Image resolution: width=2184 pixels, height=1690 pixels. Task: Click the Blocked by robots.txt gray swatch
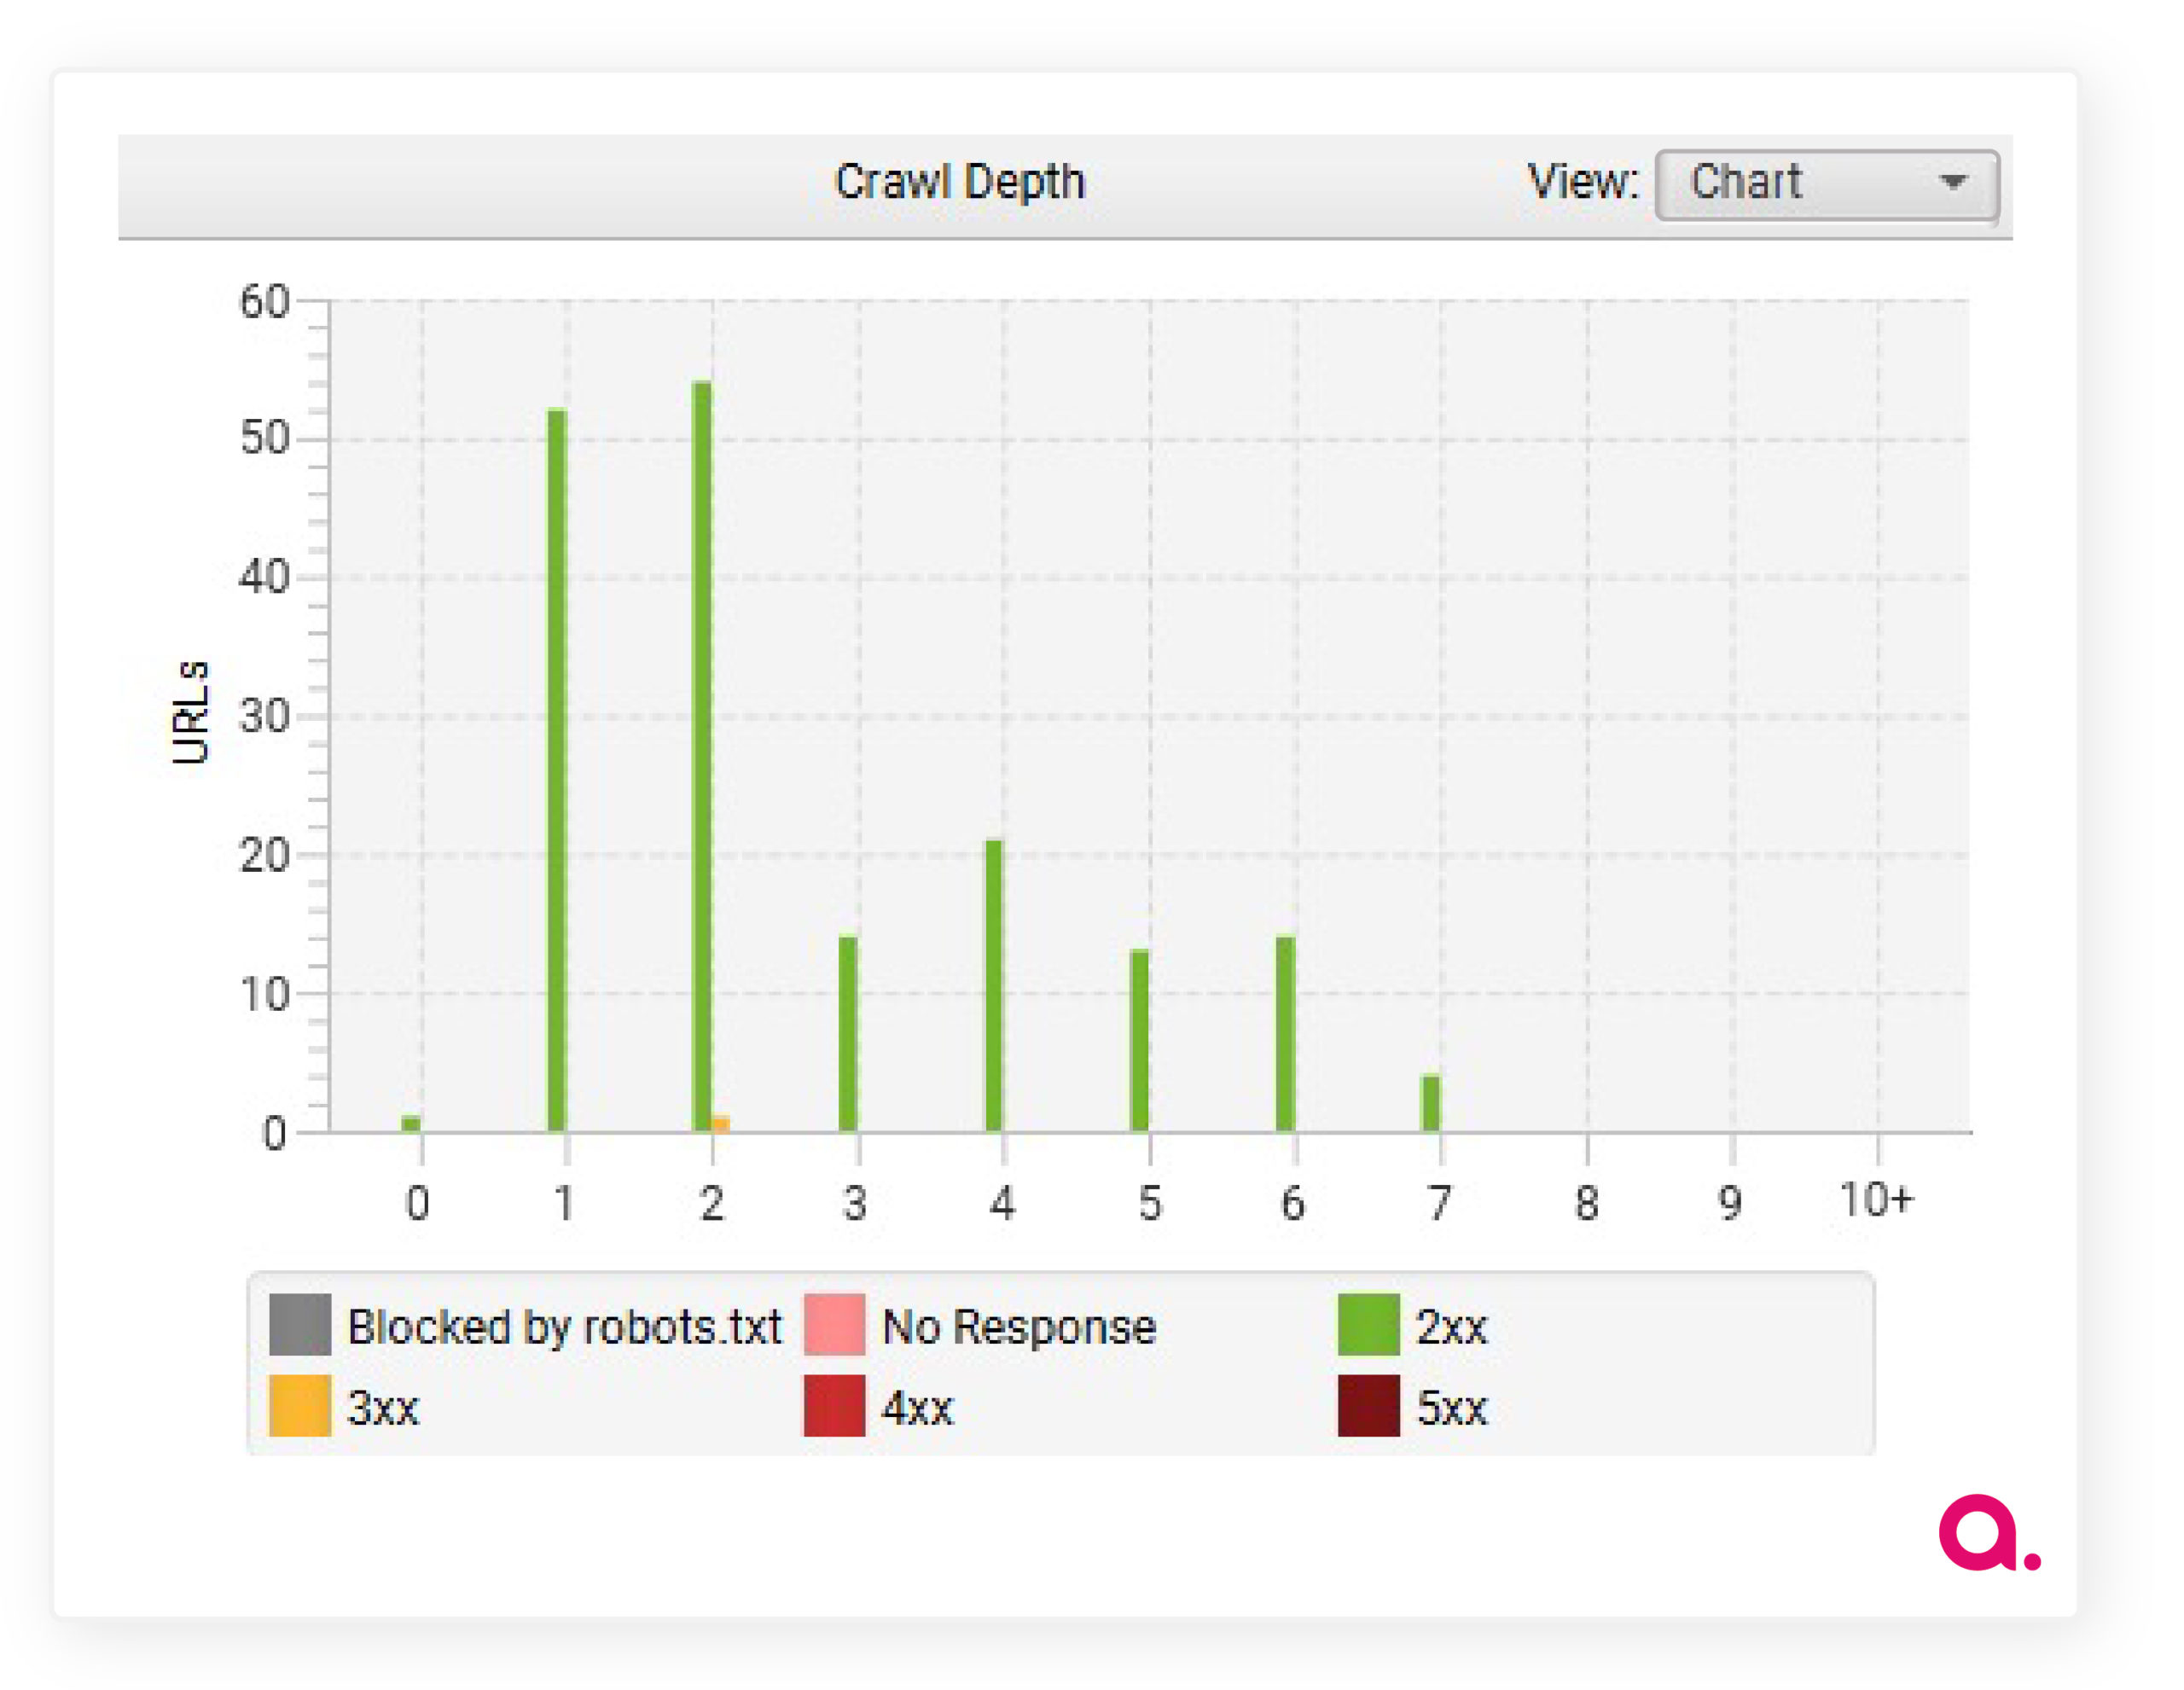[x=300, y=1325]
